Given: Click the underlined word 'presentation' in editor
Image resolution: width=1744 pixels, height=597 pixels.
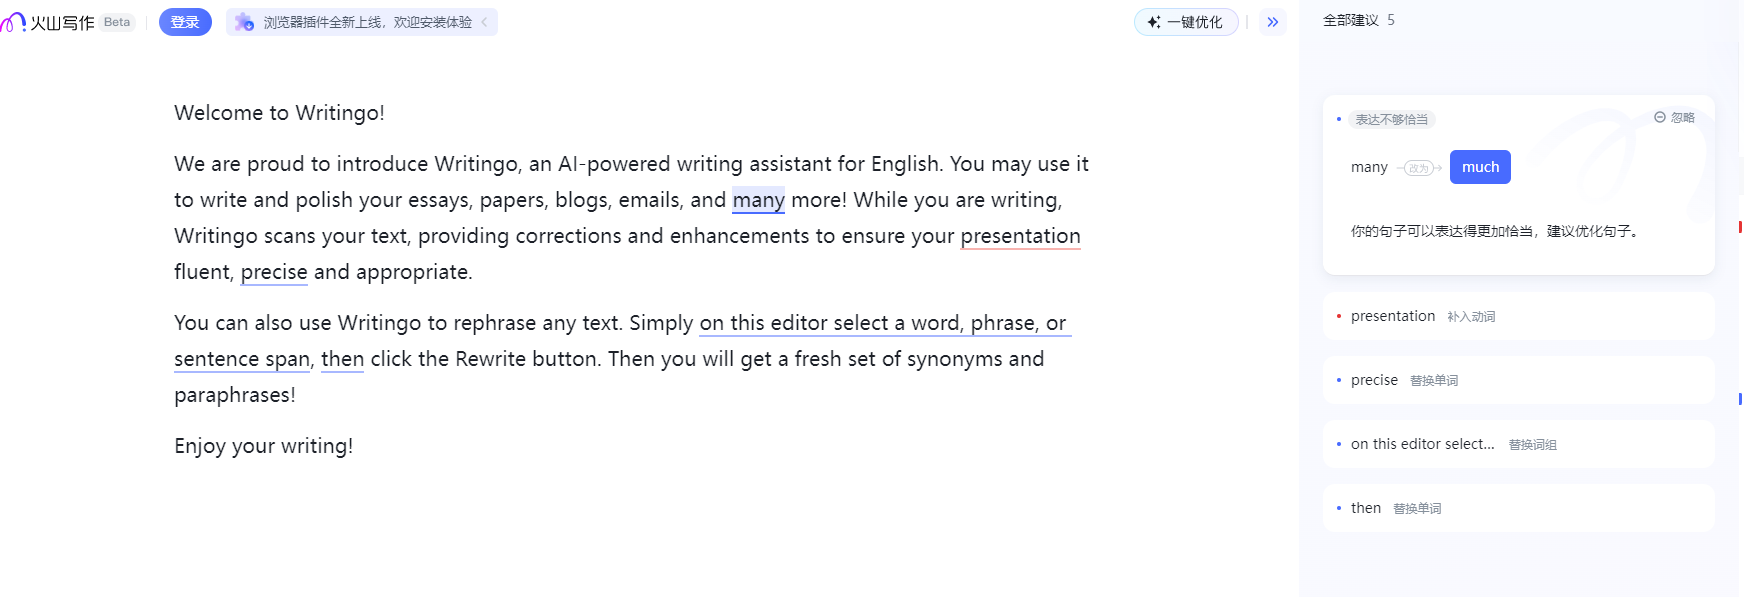Looking at the screenshot, I should [1020, 236].
